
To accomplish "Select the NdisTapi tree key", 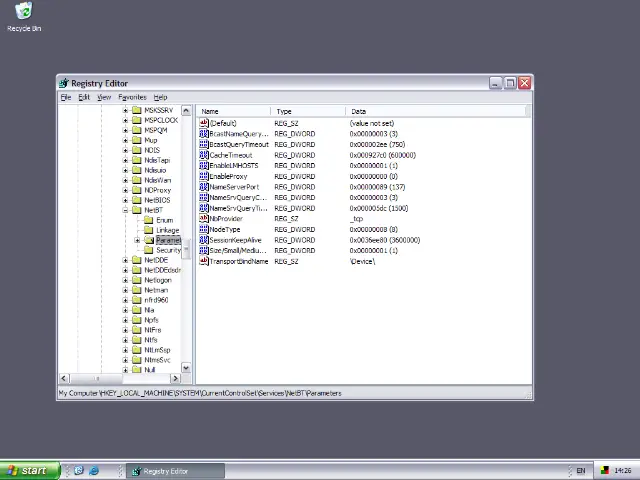I will [x=157, y=160].
